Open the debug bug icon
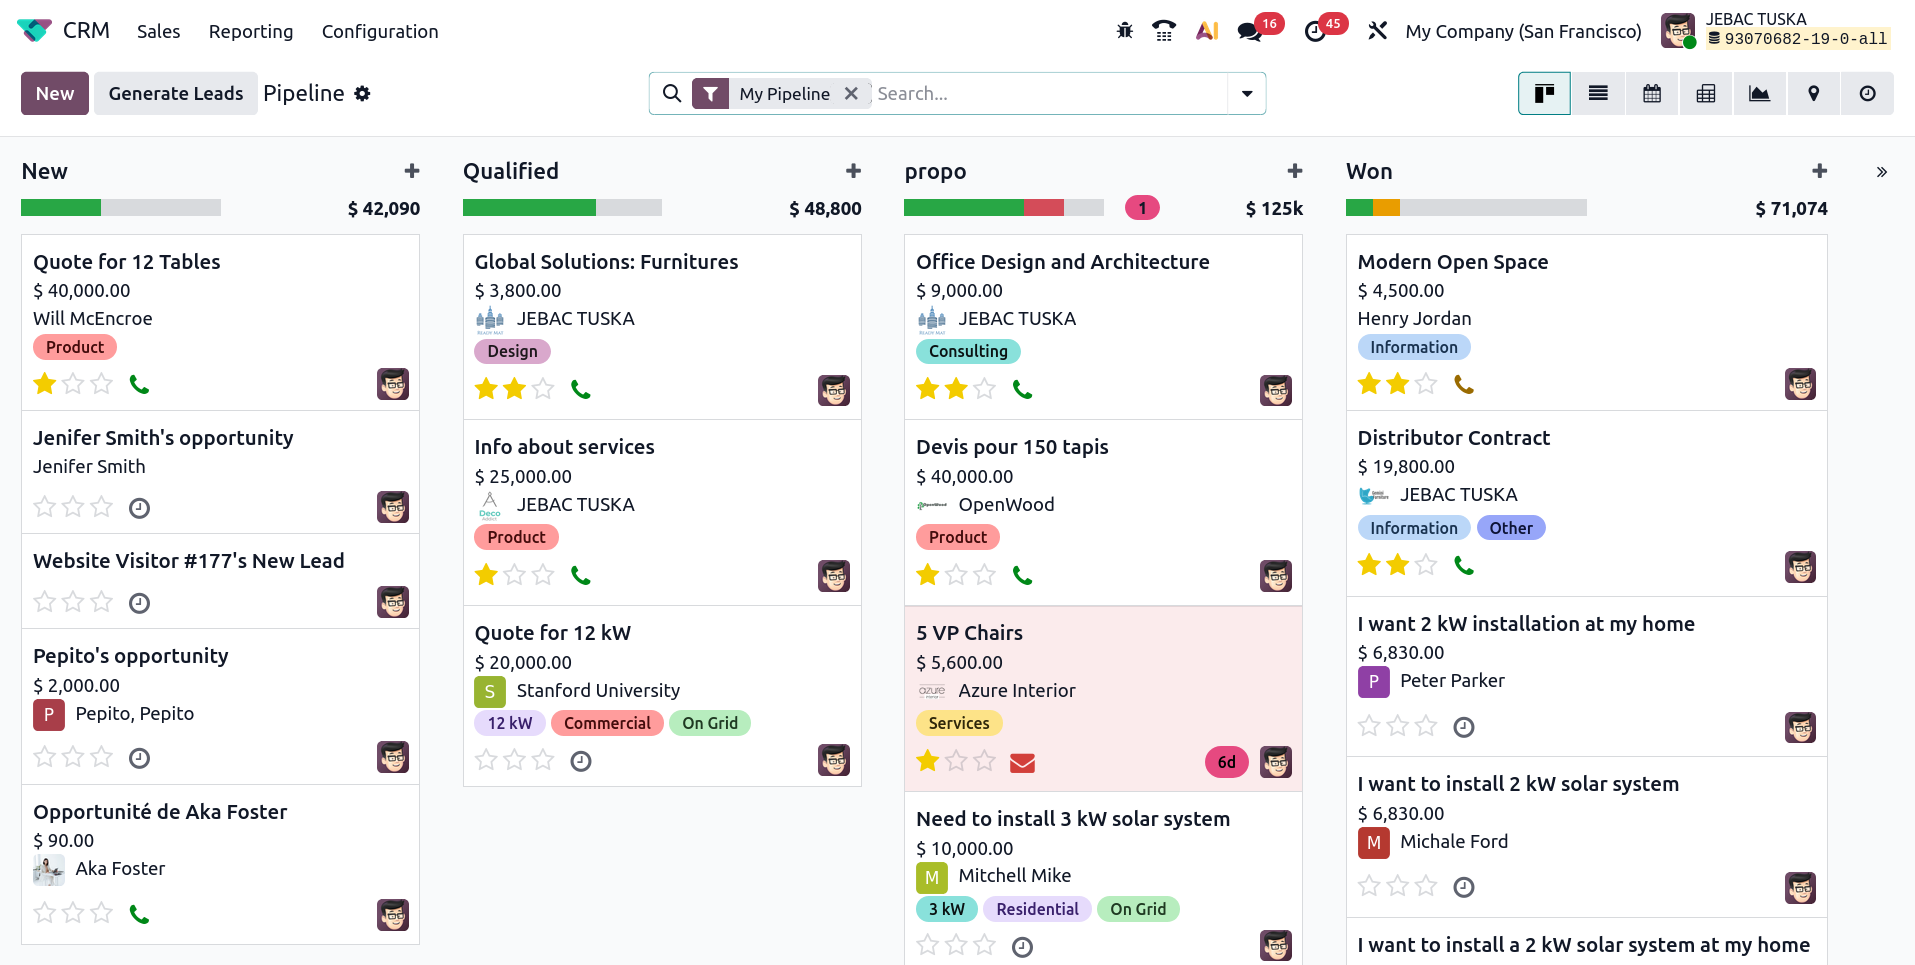1915x965 pixels. coord(1125,31)
